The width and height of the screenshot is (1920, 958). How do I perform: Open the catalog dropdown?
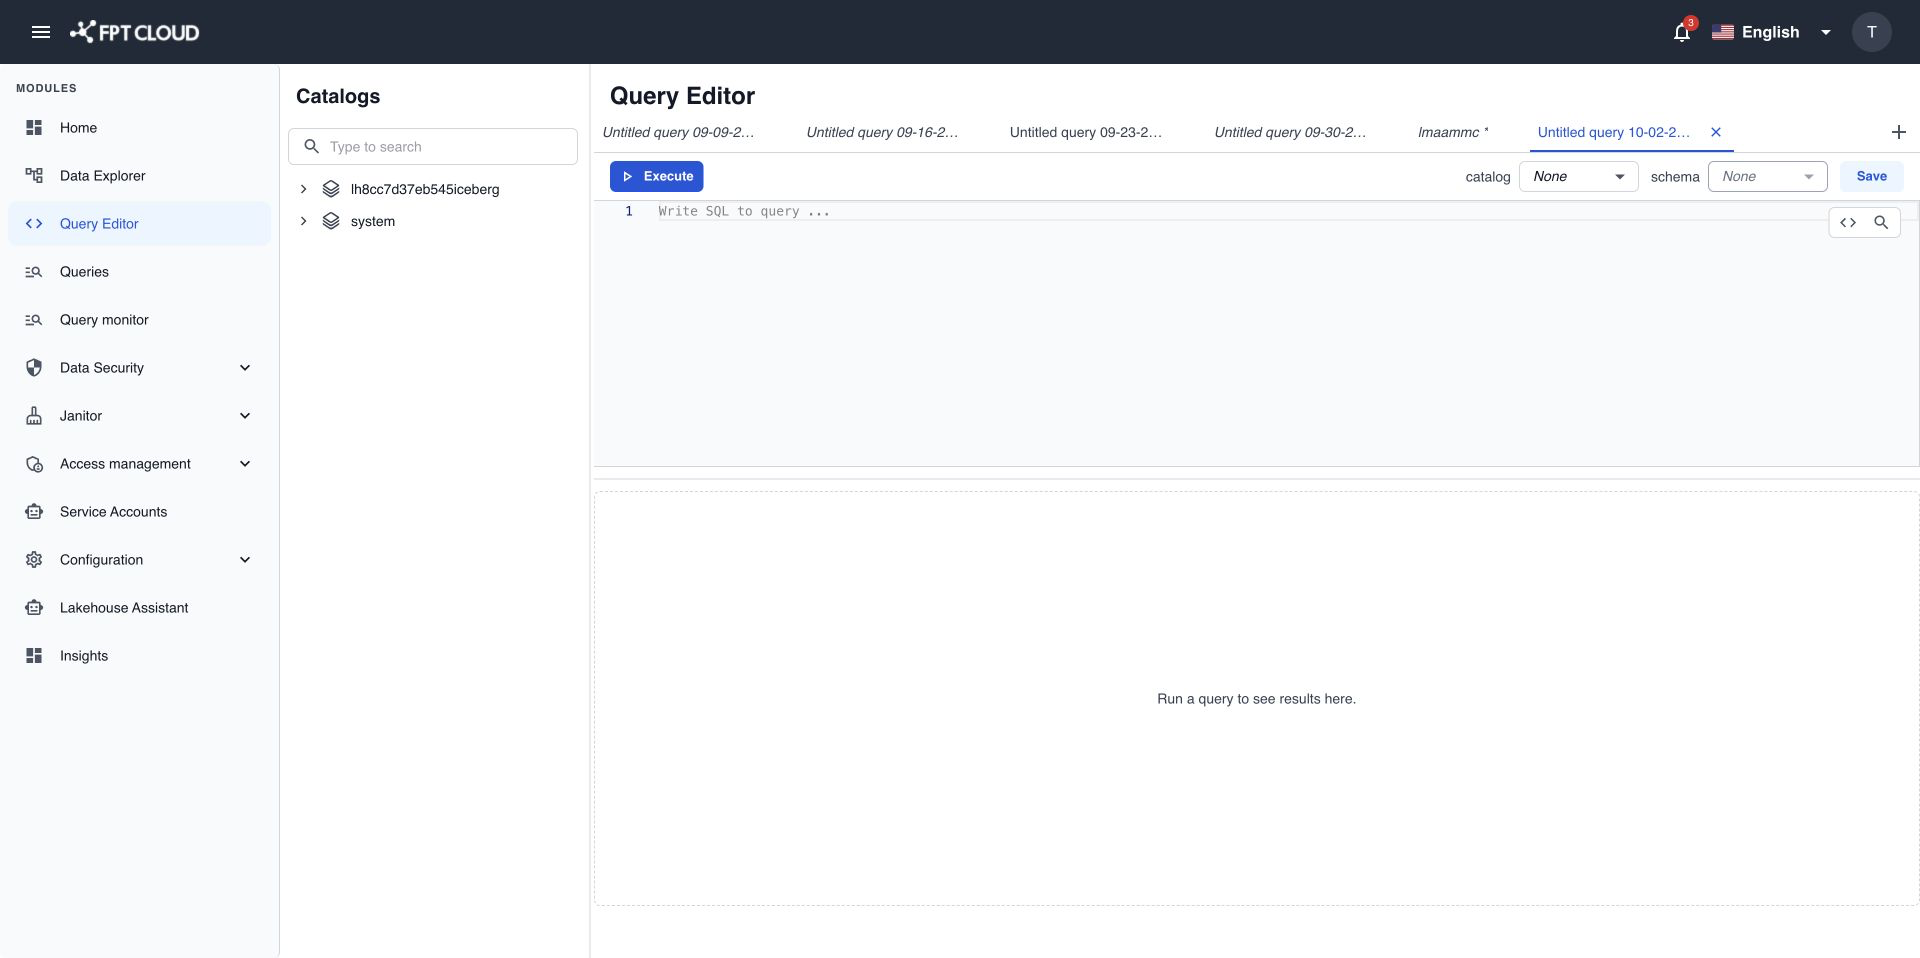point(1579,177)
